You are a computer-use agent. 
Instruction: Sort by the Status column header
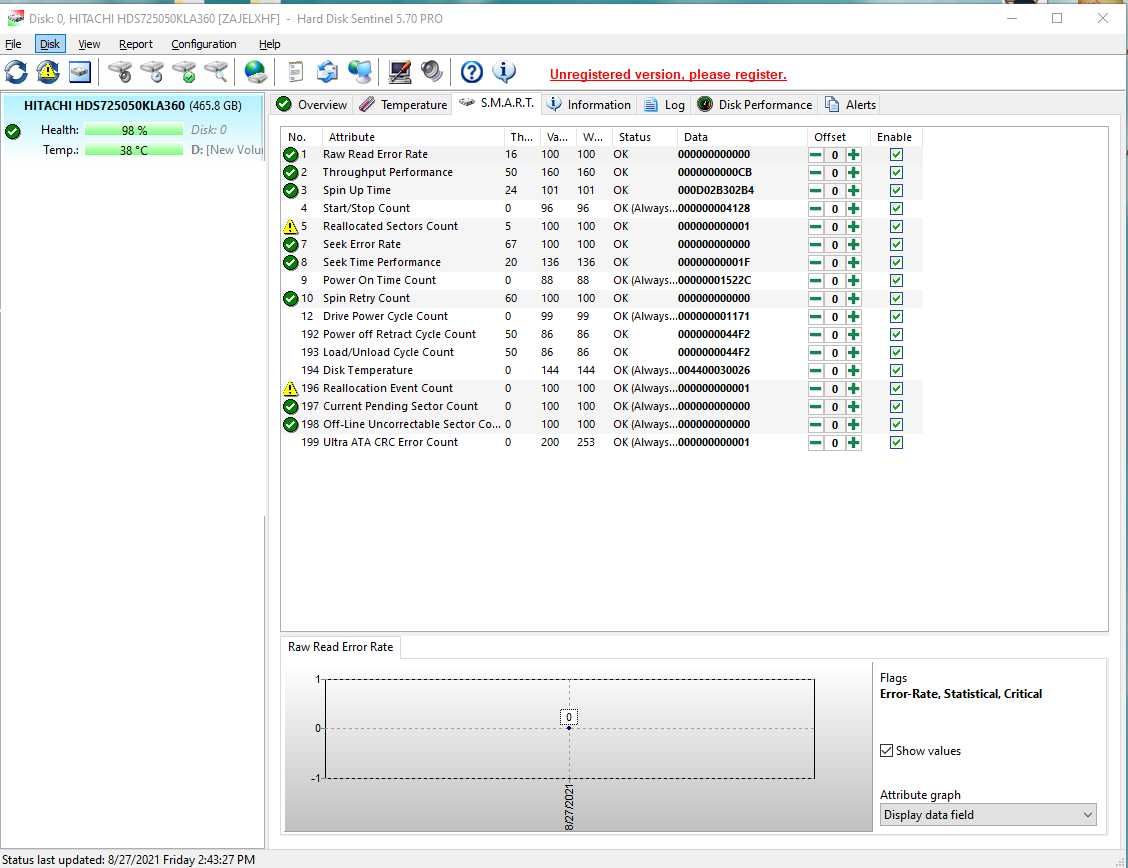(644, 137)
